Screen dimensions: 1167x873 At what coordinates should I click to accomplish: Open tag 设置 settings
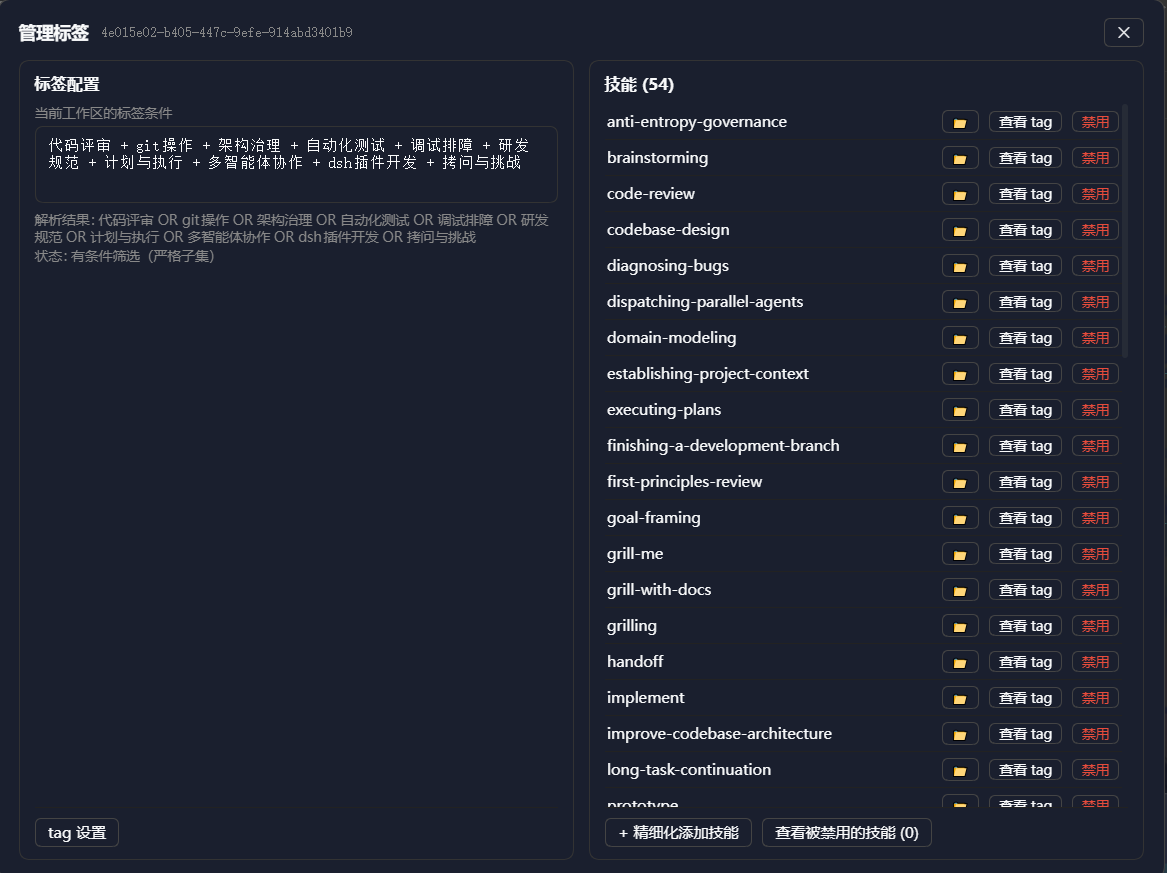tap(77, 833)
